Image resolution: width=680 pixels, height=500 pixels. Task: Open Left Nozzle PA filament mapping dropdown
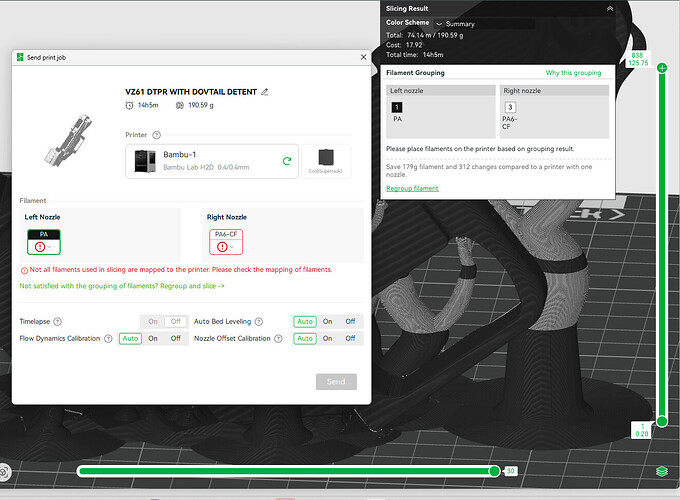pyautogui.click(x=44, y=242)
